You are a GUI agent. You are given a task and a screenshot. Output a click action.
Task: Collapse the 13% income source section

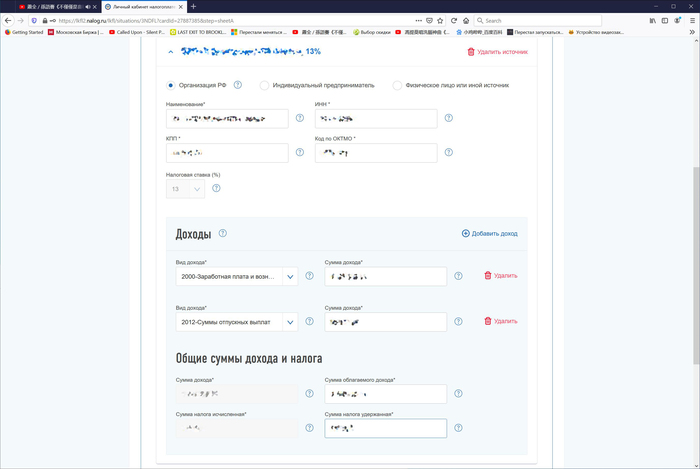(171, 52)
